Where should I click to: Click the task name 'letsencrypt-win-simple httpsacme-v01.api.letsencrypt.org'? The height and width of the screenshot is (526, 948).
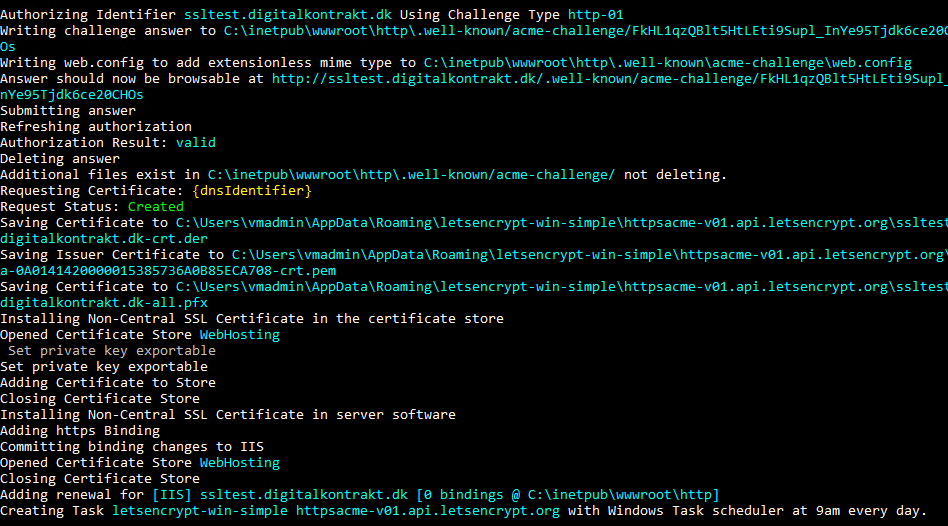[x=336, y=511]
